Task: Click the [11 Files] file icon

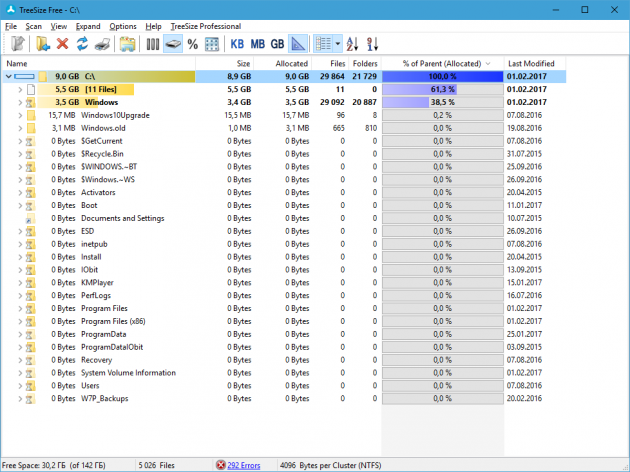Action: point(31,90)
